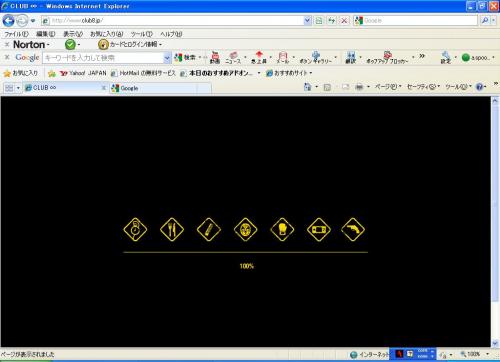Expand the Google toolbar search history dropdown

(x=167, y=58)
